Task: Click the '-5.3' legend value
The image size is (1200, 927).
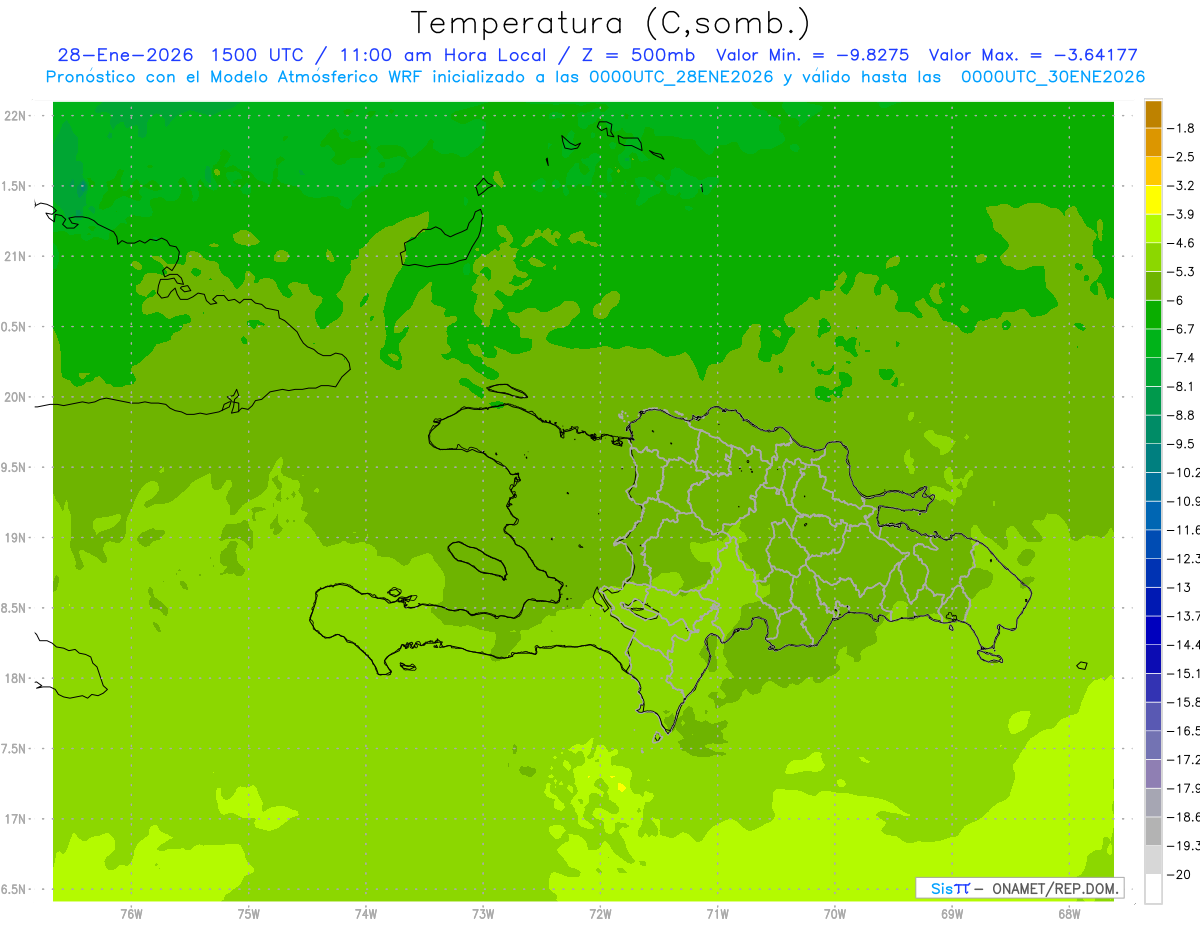Action: [1181, 271]
